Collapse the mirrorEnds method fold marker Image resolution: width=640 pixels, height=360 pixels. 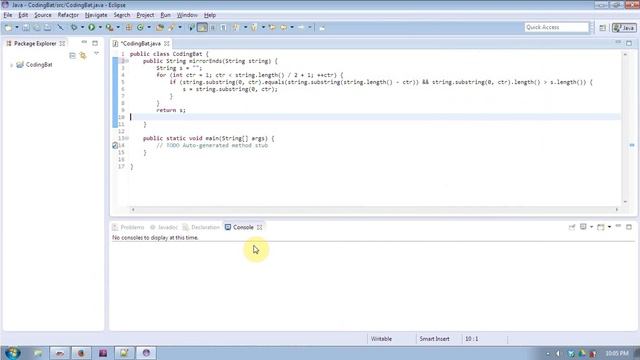click(127, 61)
